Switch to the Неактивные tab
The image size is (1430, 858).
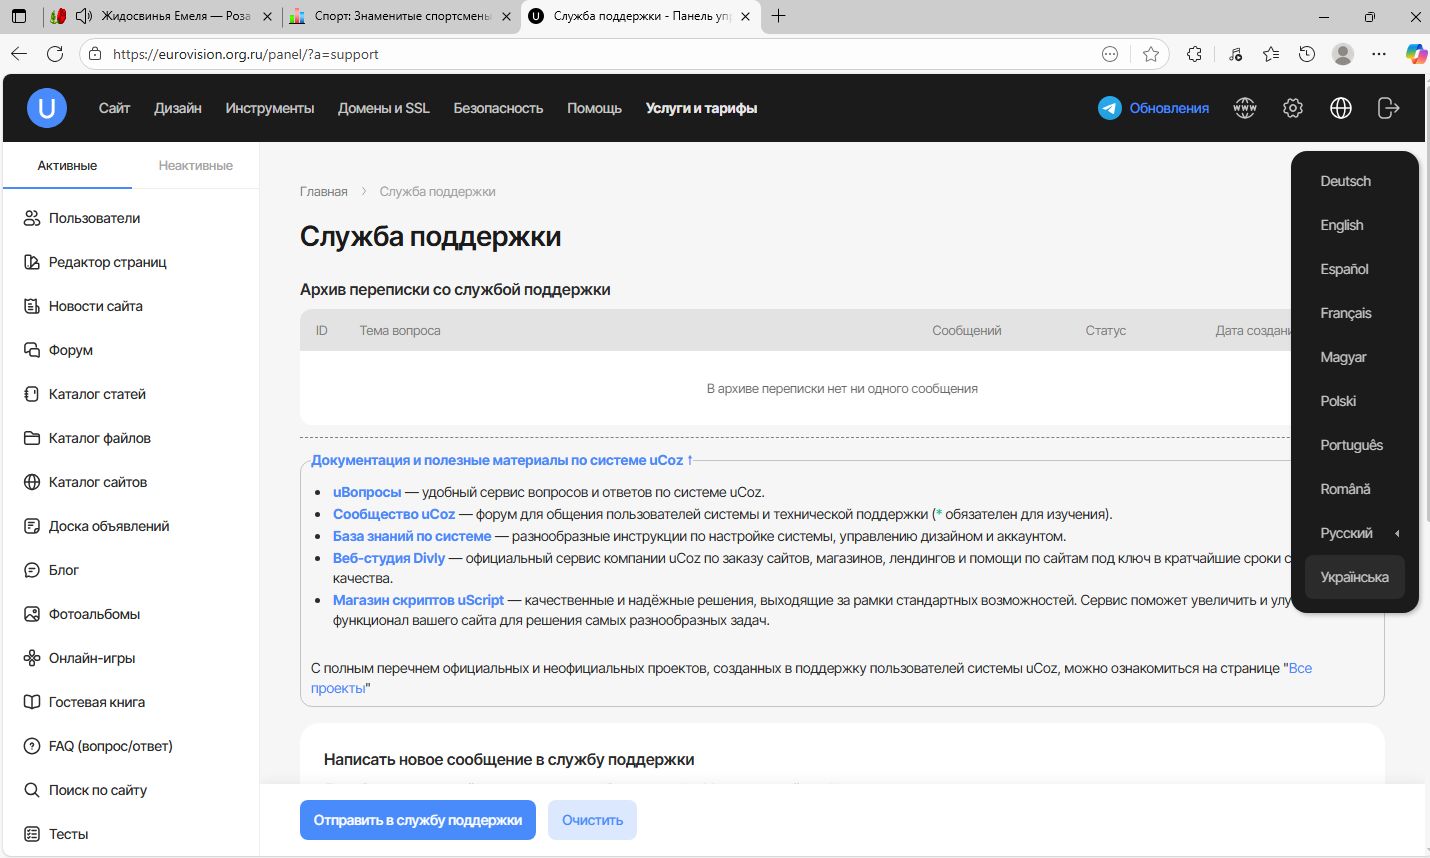click(195, 165)
